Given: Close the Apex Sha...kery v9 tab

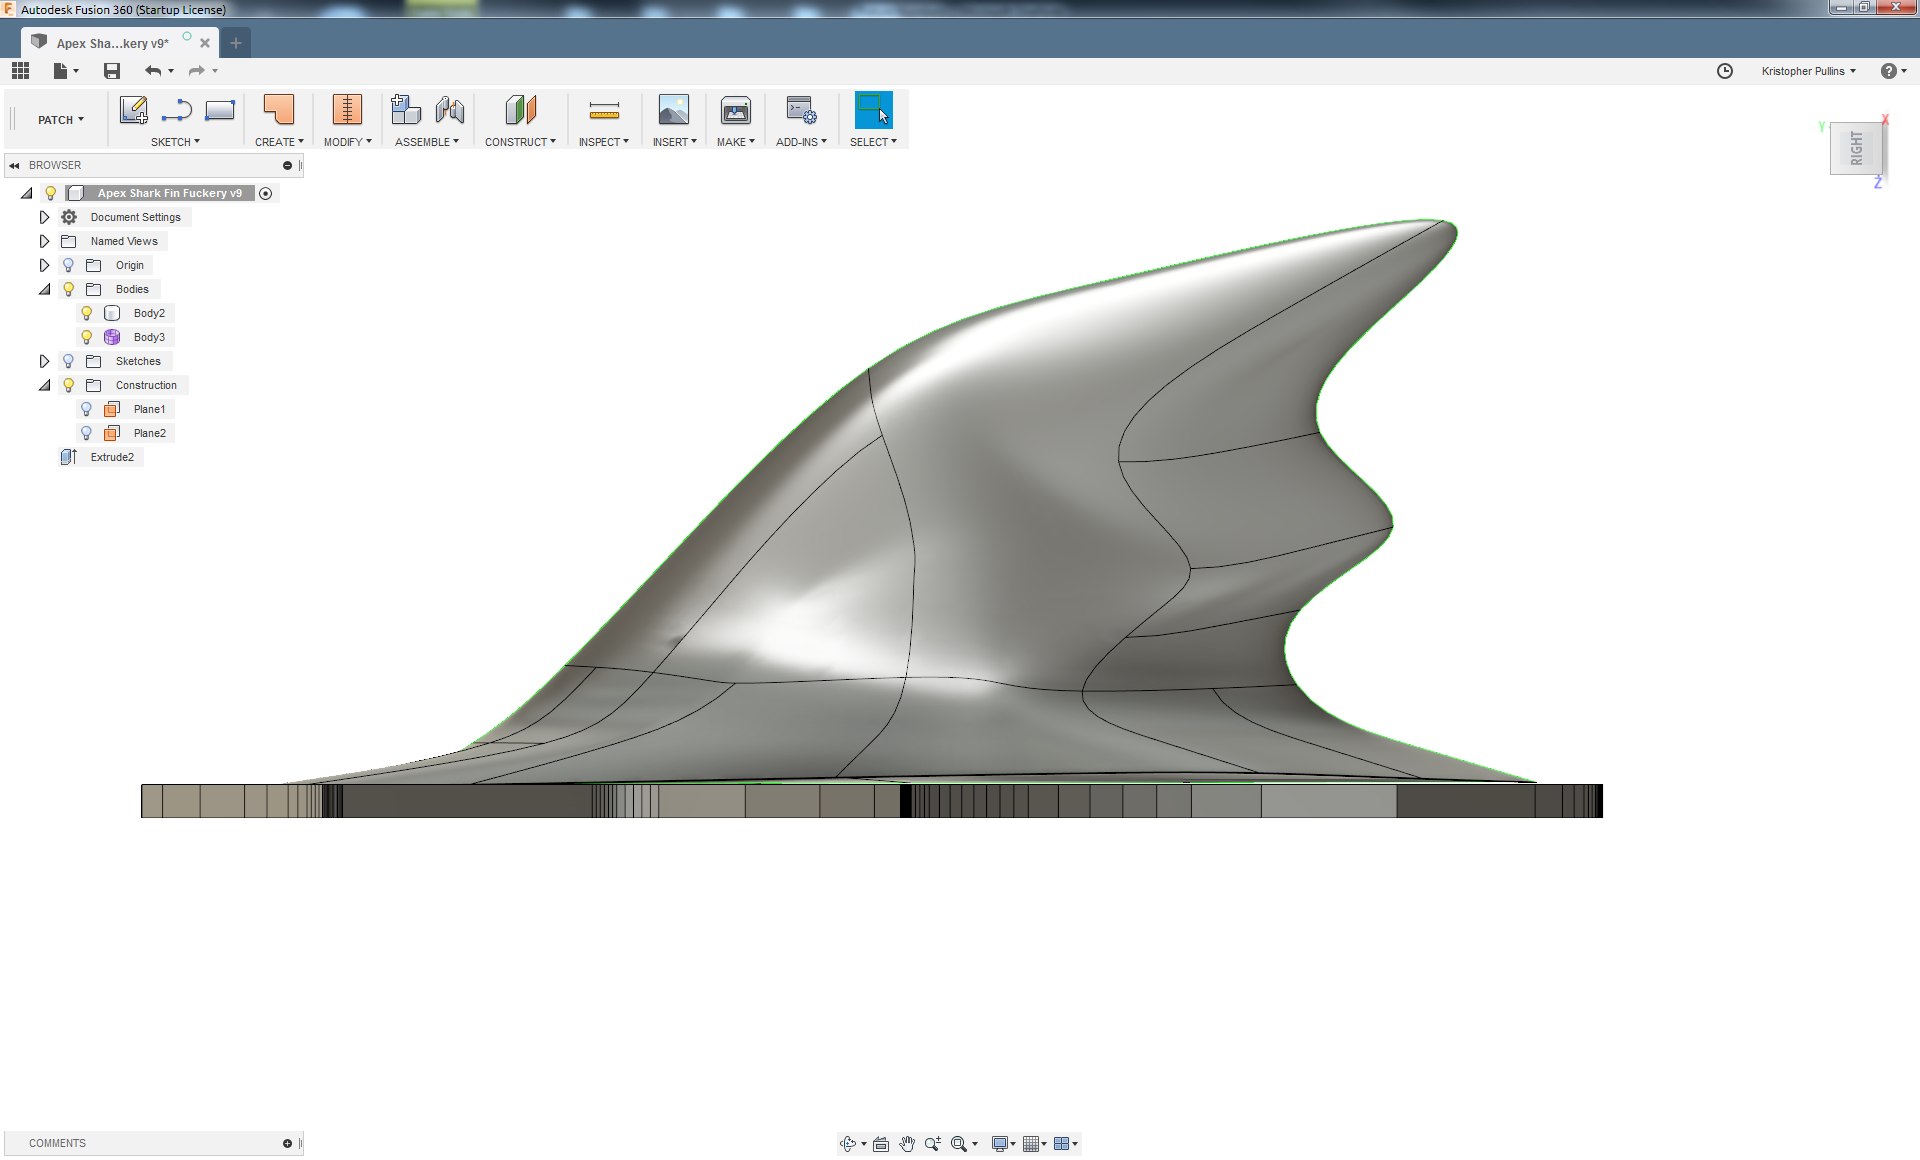Looking at the screenshot, I should pos(205,43).
